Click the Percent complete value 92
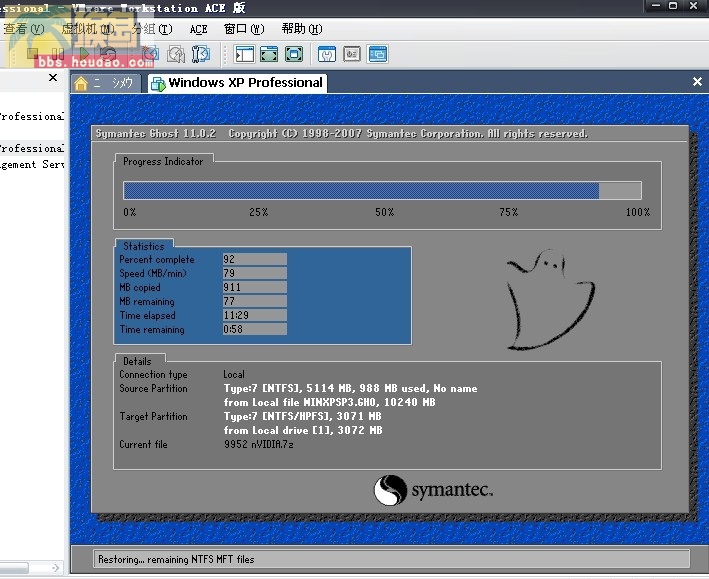 click(x=255, y=259)
